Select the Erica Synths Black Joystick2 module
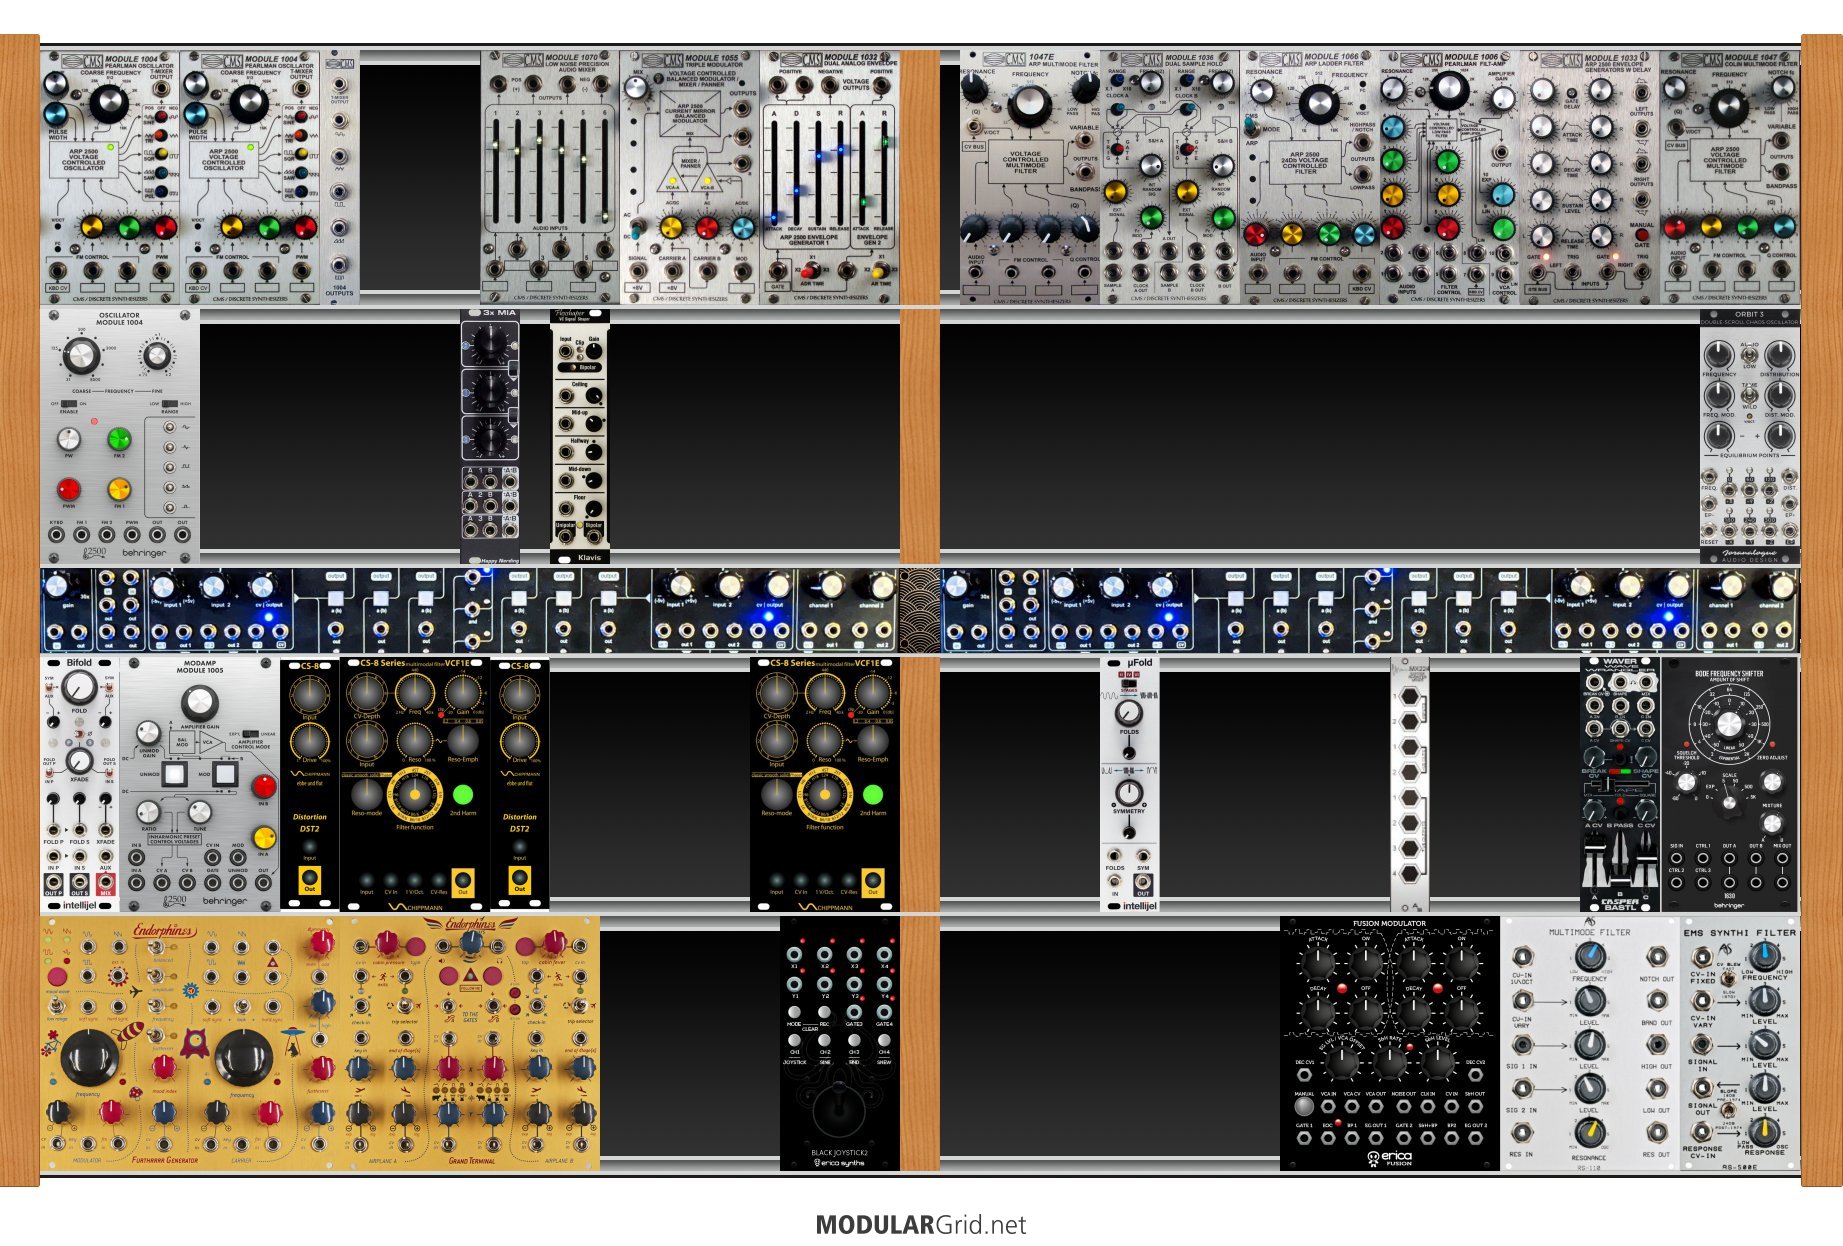Screen dimensions: 1843x1246 point(840,1043)
